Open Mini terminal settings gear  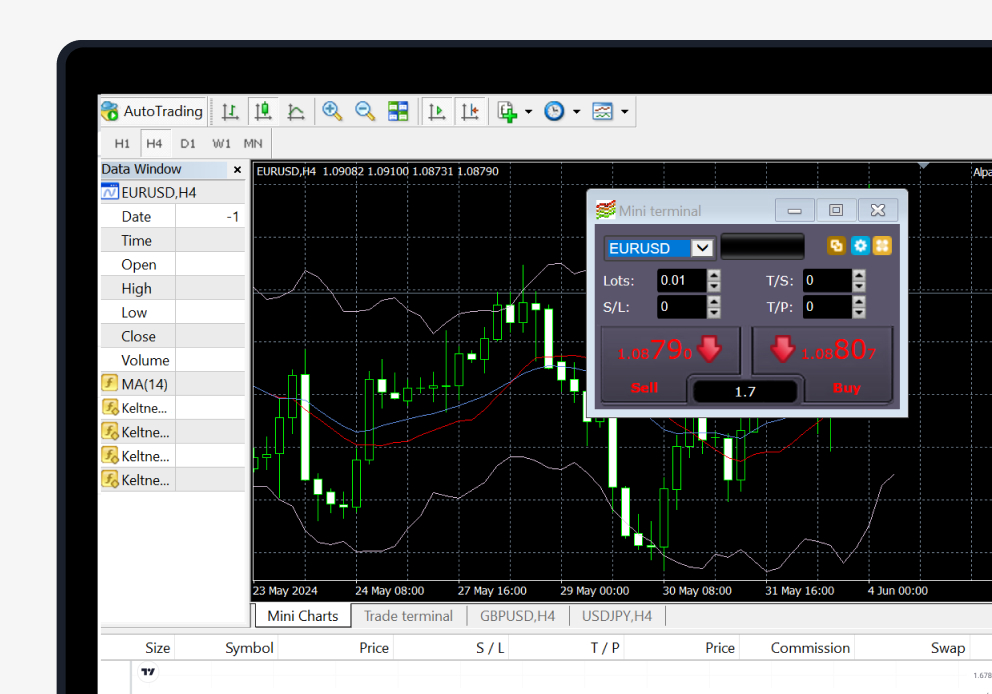click(860, 246)
